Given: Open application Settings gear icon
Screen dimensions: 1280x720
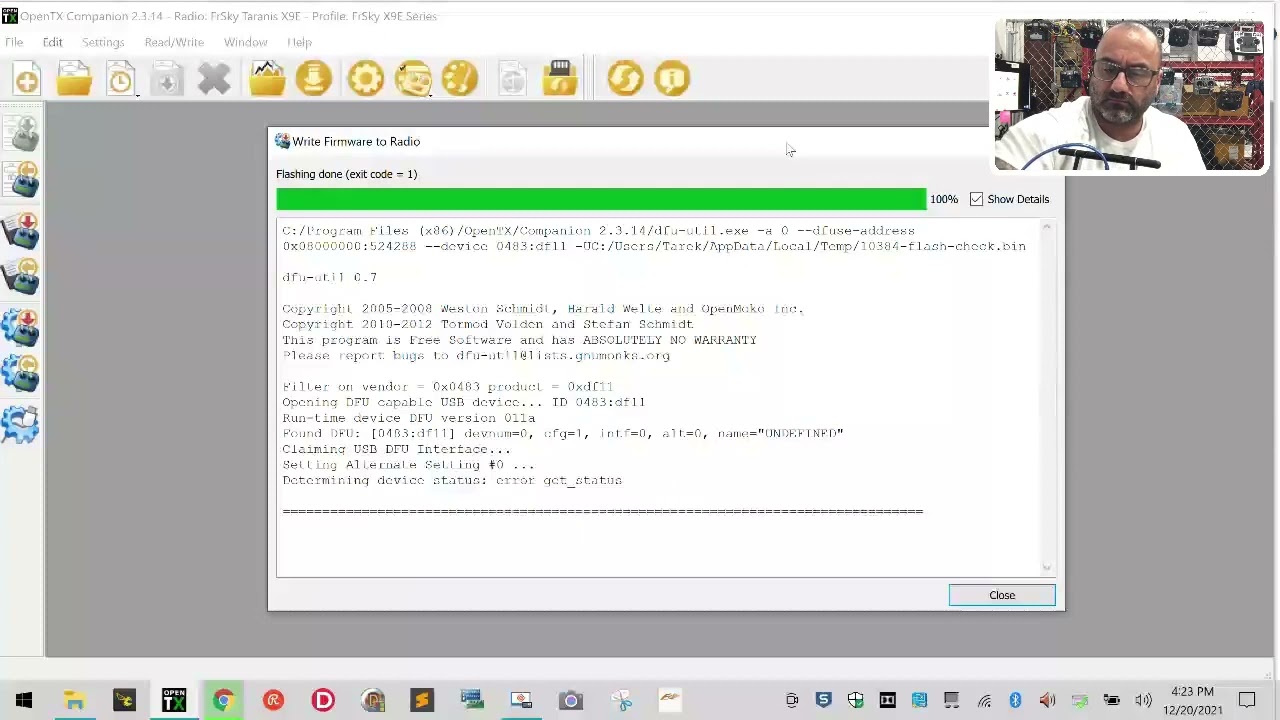Looking at the screenshot, I should coord(366,79).
